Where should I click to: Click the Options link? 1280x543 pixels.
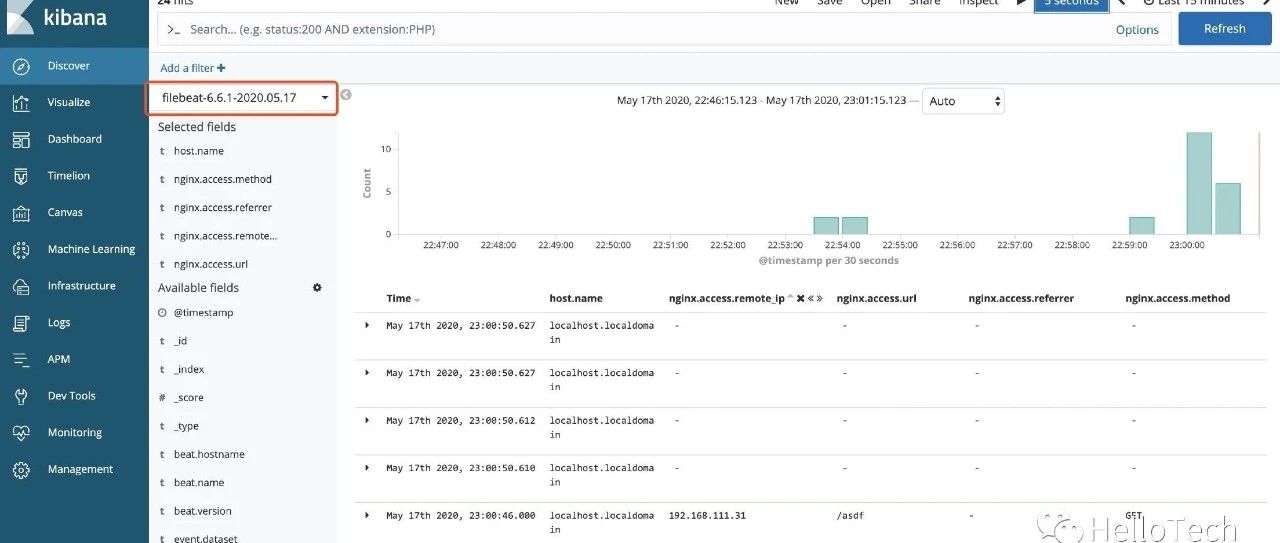pyautogui.click(x=1137, y=30)
